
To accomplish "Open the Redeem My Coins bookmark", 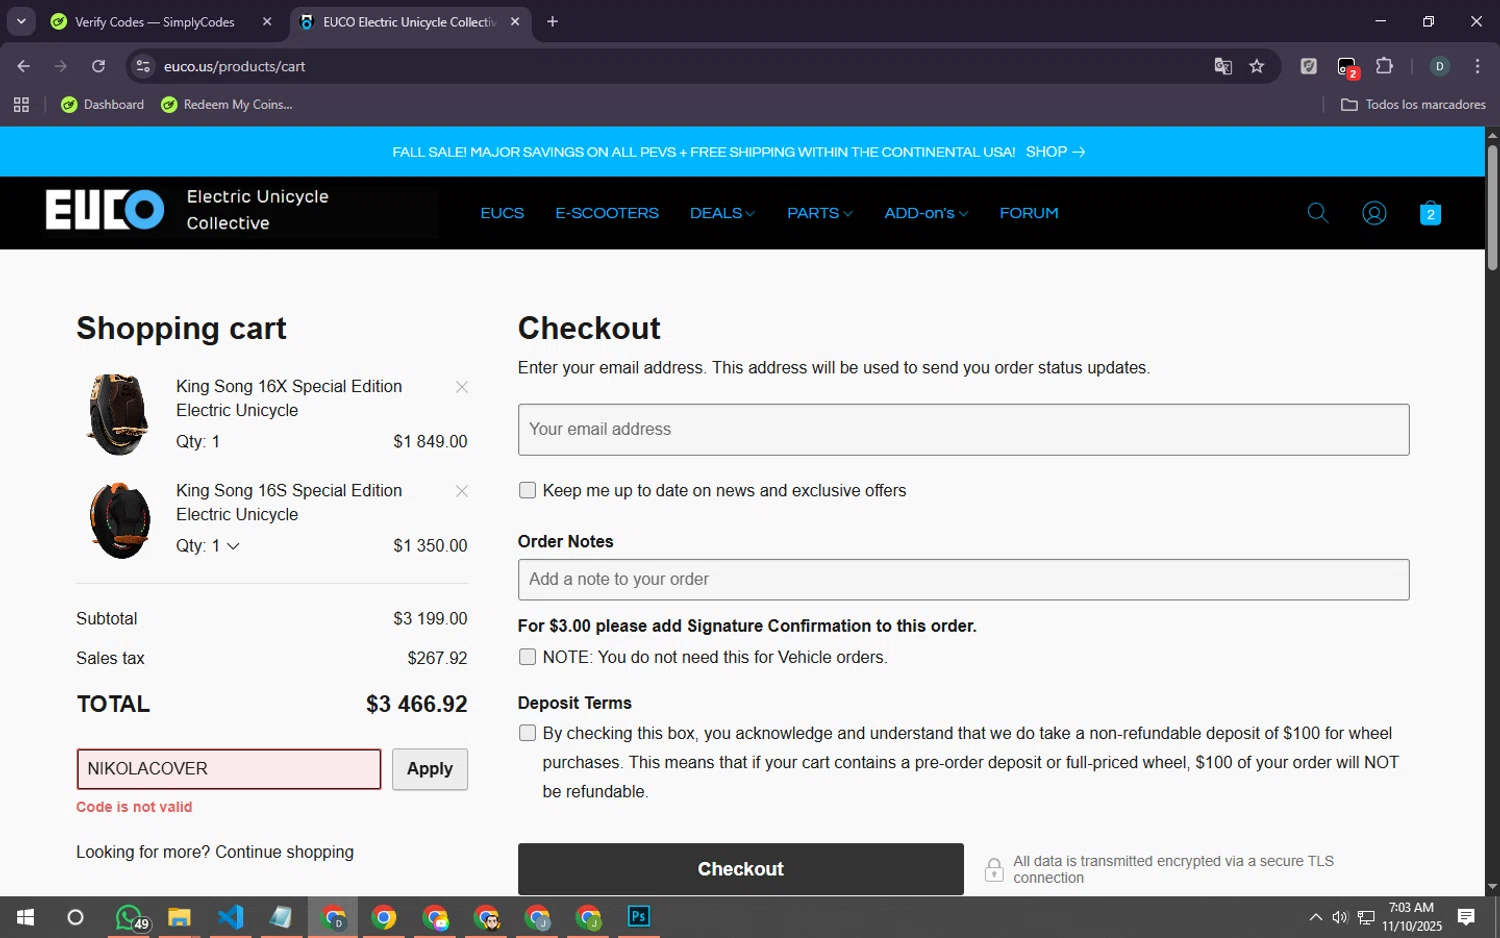I will (228, 104).
